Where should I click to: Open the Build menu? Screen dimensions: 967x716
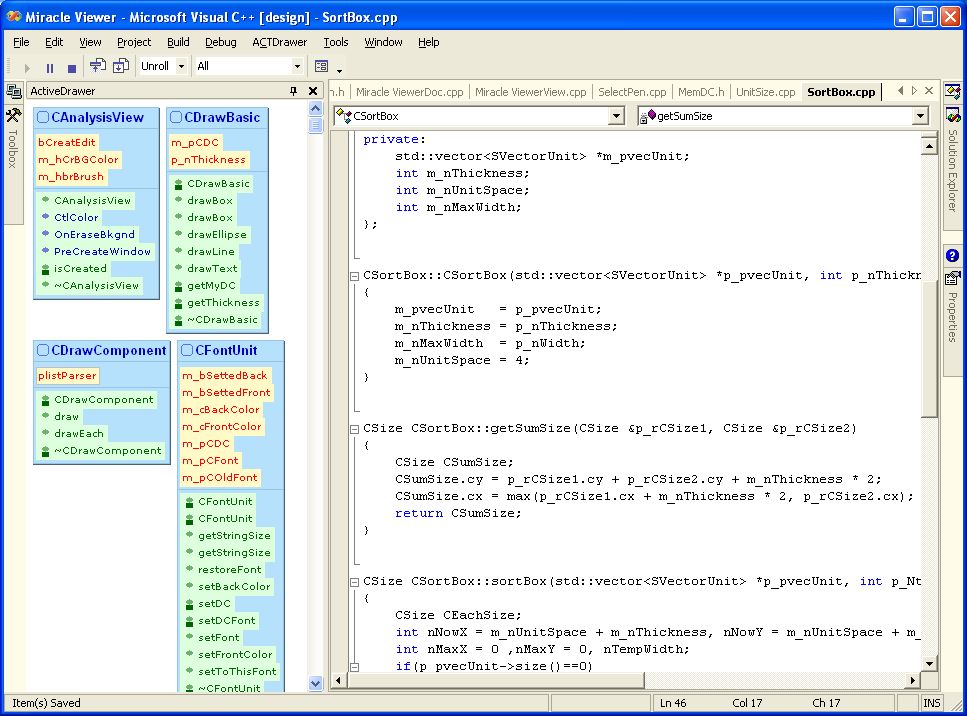178,42
